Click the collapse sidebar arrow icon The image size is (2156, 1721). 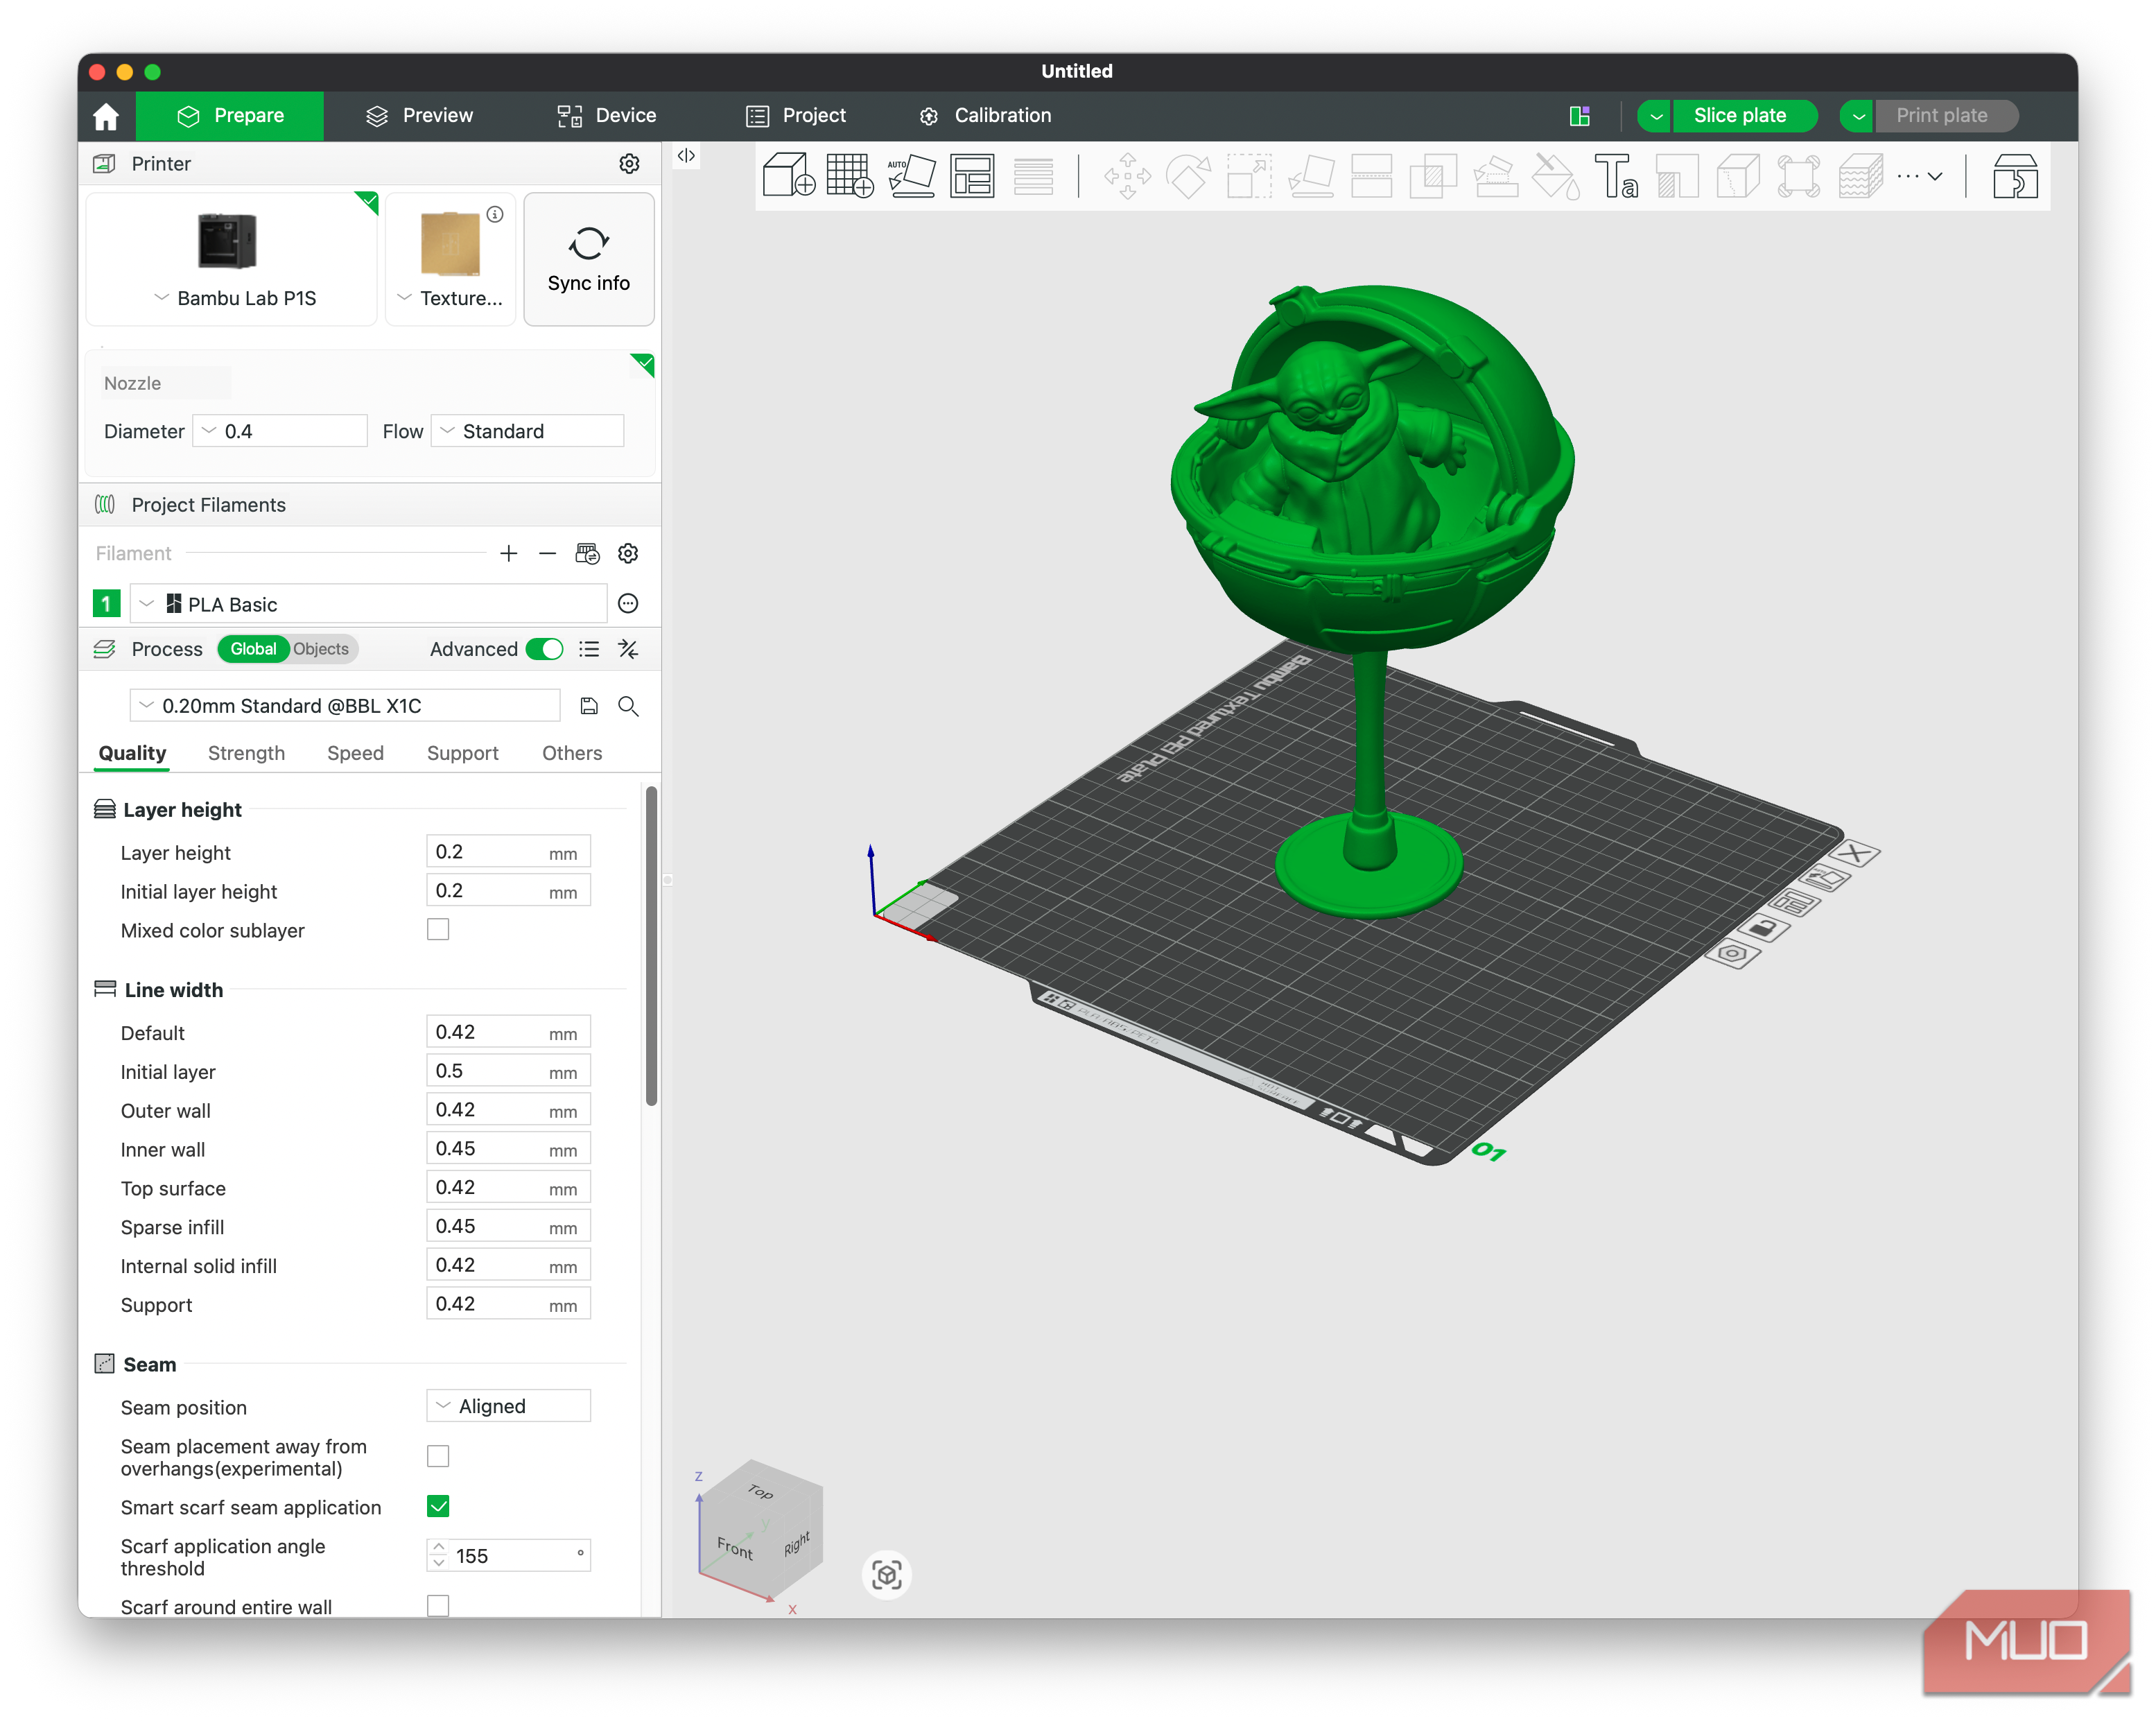(x=686, y=155)
